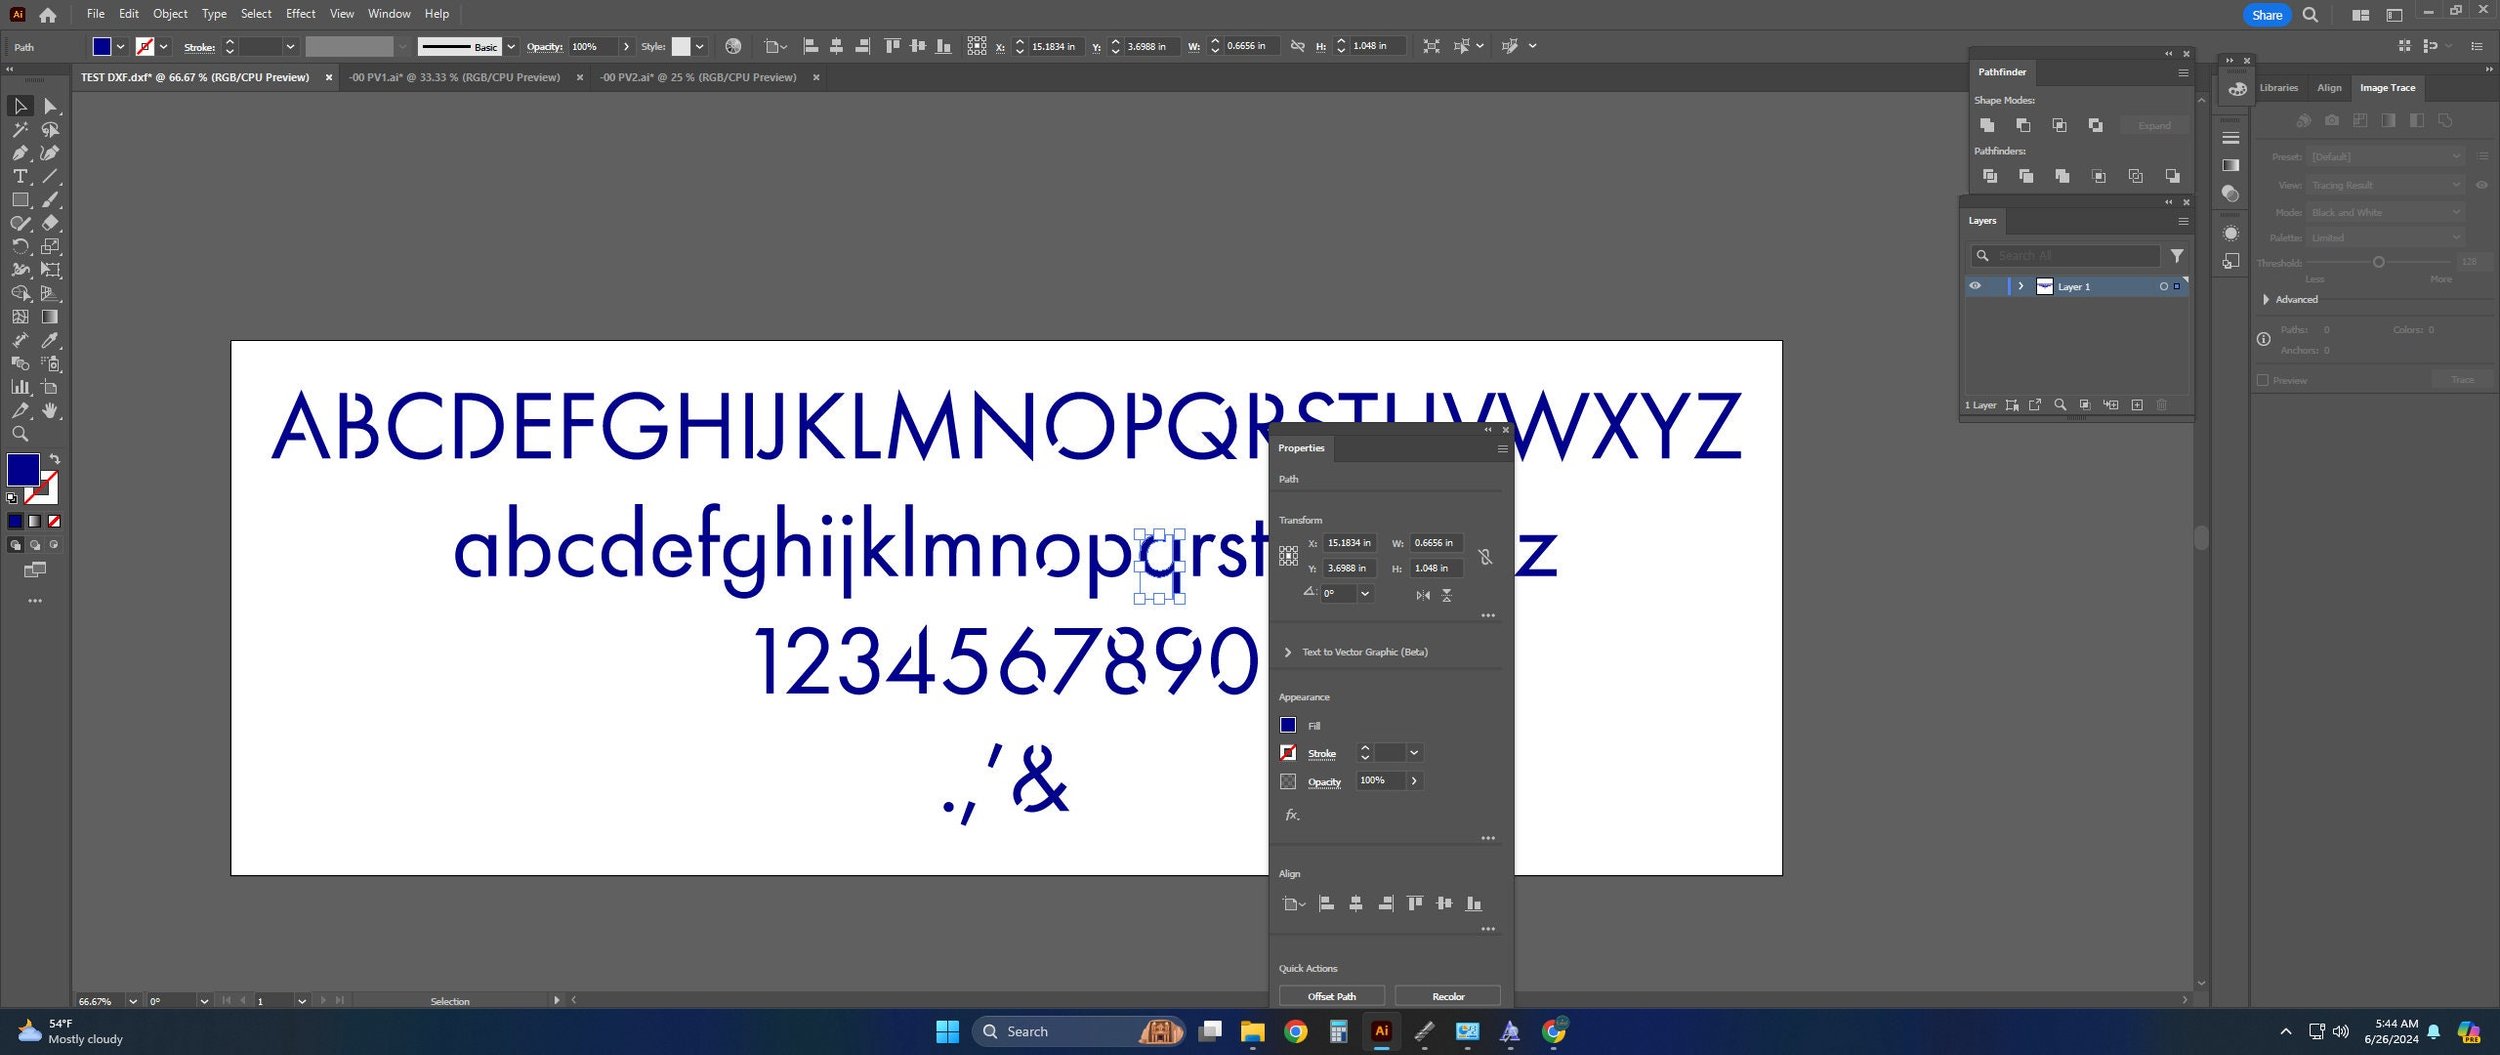Open the Effect menu

[300, 14]
